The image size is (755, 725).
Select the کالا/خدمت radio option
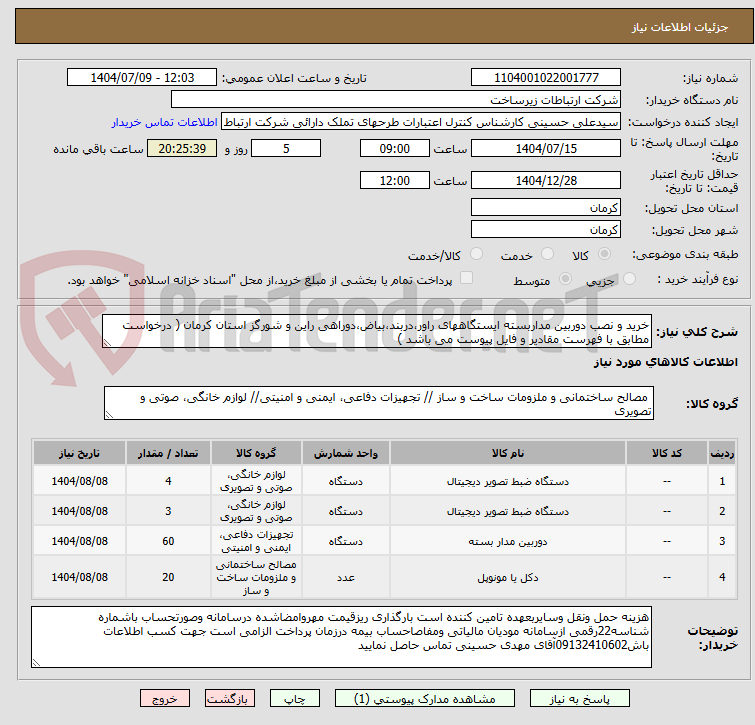click(x=476, y=254)
